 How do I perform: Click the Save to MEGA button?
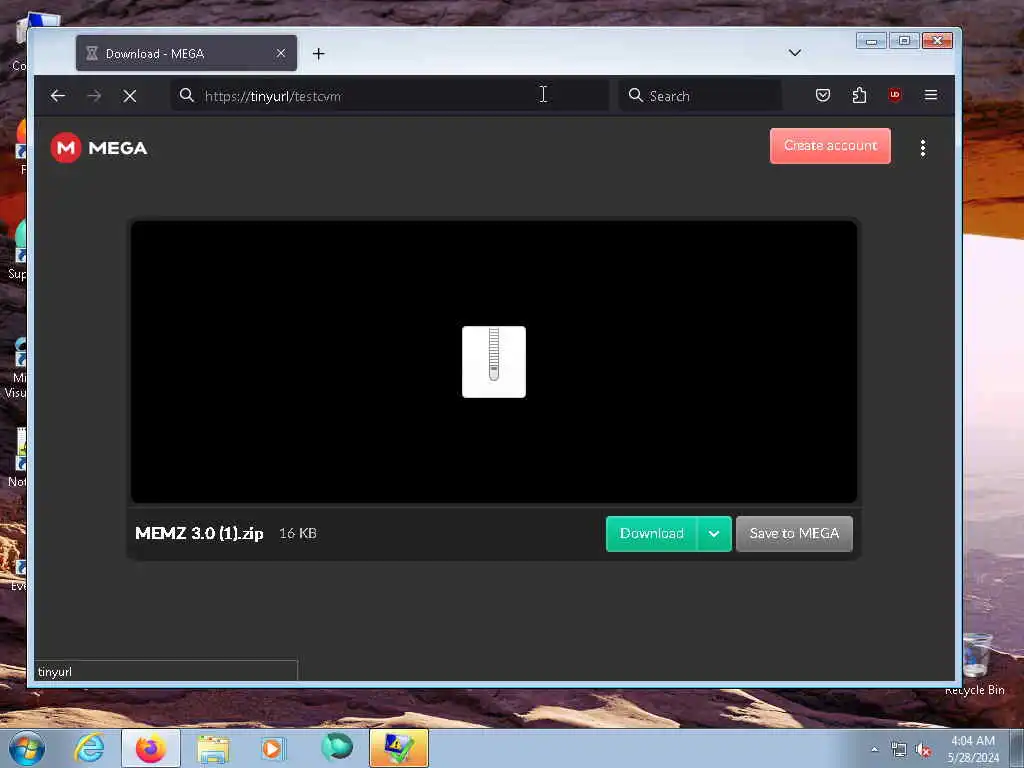(794, 534)
